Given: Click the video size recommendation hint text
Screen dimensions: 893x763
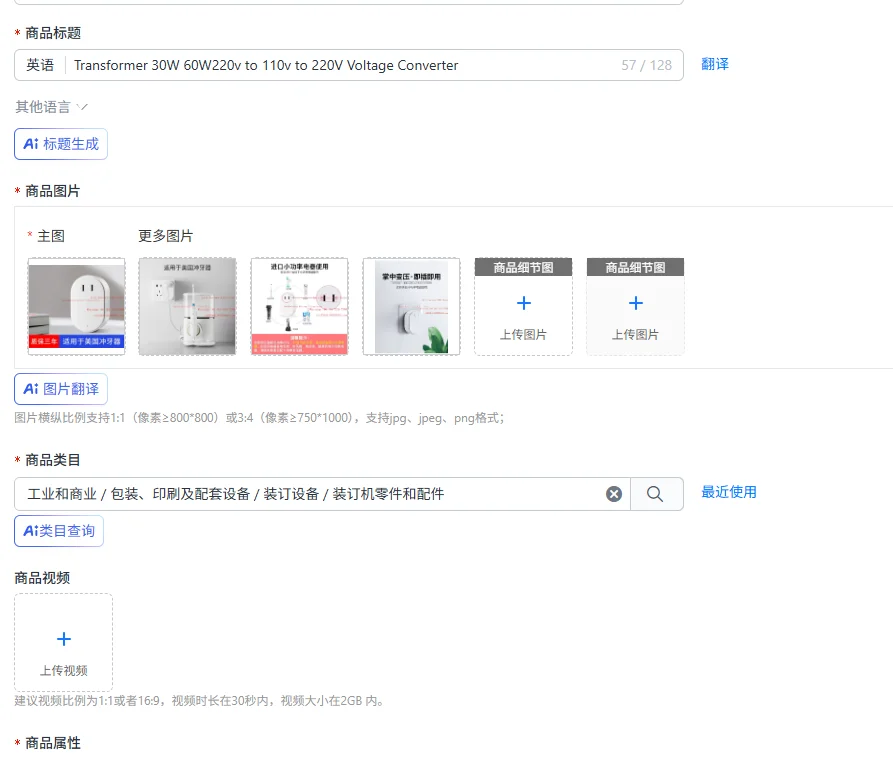Looking at the screenshot, I should point(199,700).
